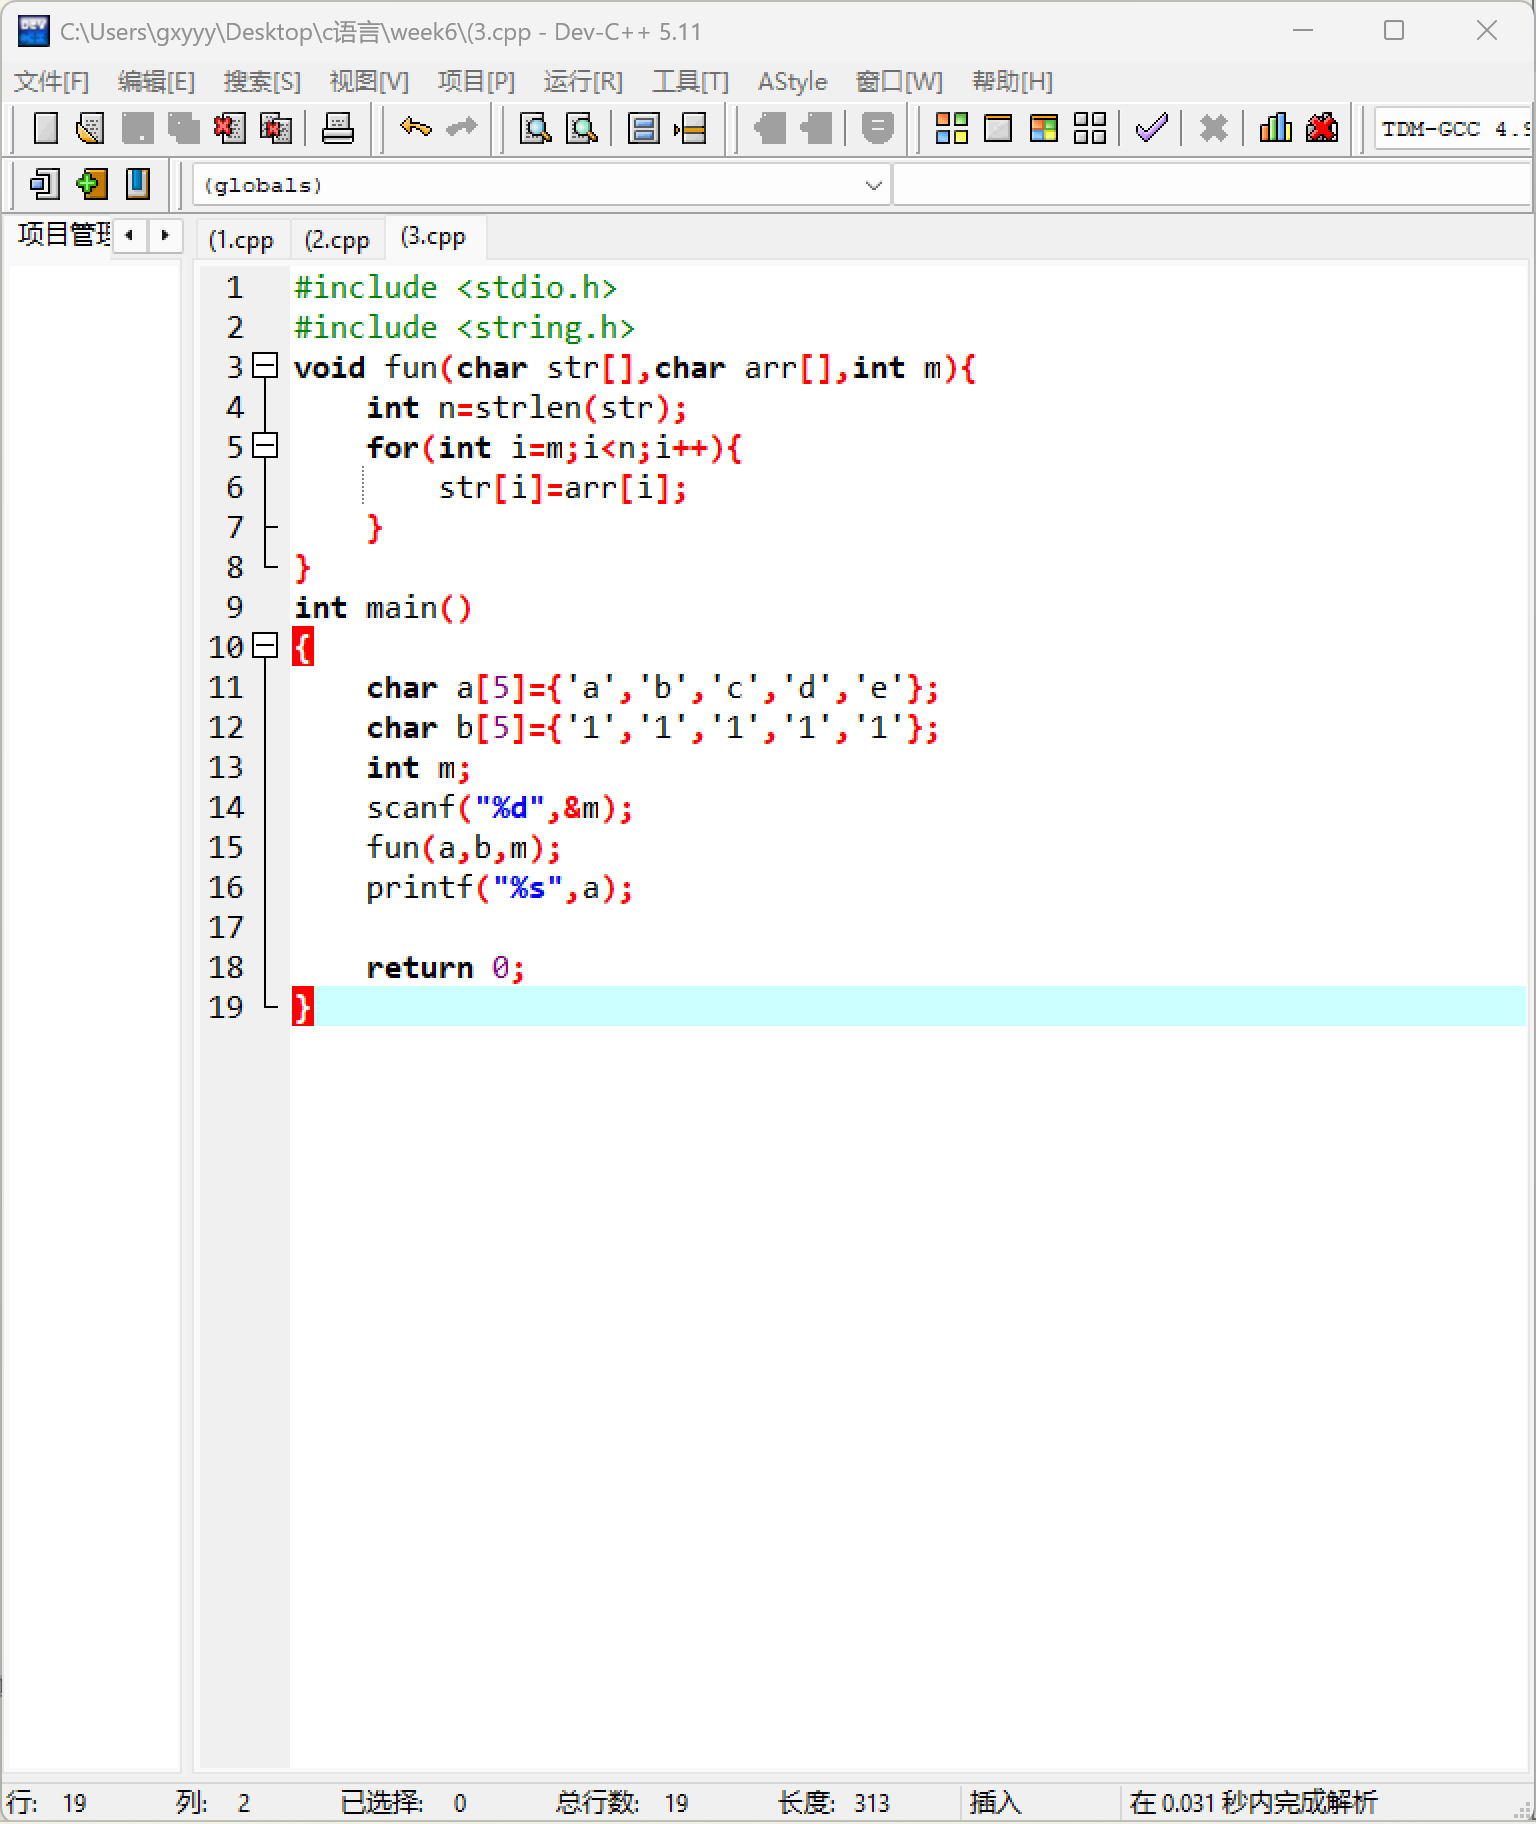Image resolution: width=1536 pixels, height=1824 pixels.
Task: Switch to the (1.cpp tab
Action: [241, 240]
